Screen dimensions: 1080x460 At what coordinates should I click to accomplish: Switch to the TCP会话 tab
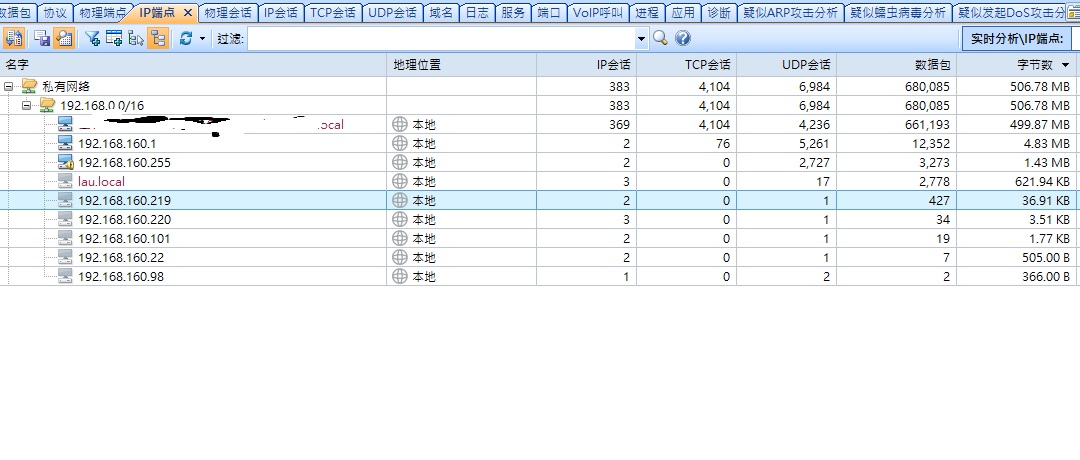click(333, 12)
